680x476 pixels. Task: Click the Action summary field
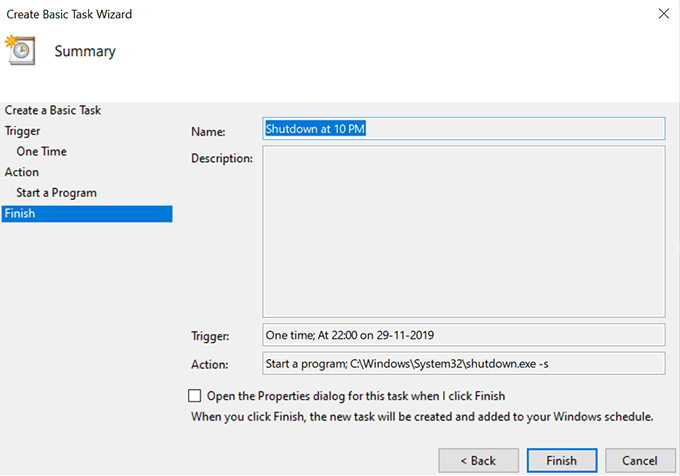(x=463, y=364)
